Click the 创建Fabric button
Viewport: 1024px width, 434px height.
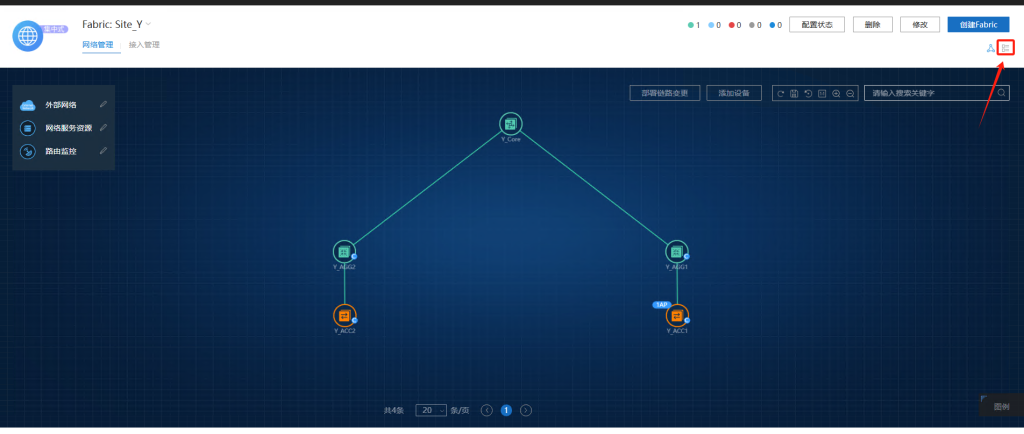pos(978,25)
